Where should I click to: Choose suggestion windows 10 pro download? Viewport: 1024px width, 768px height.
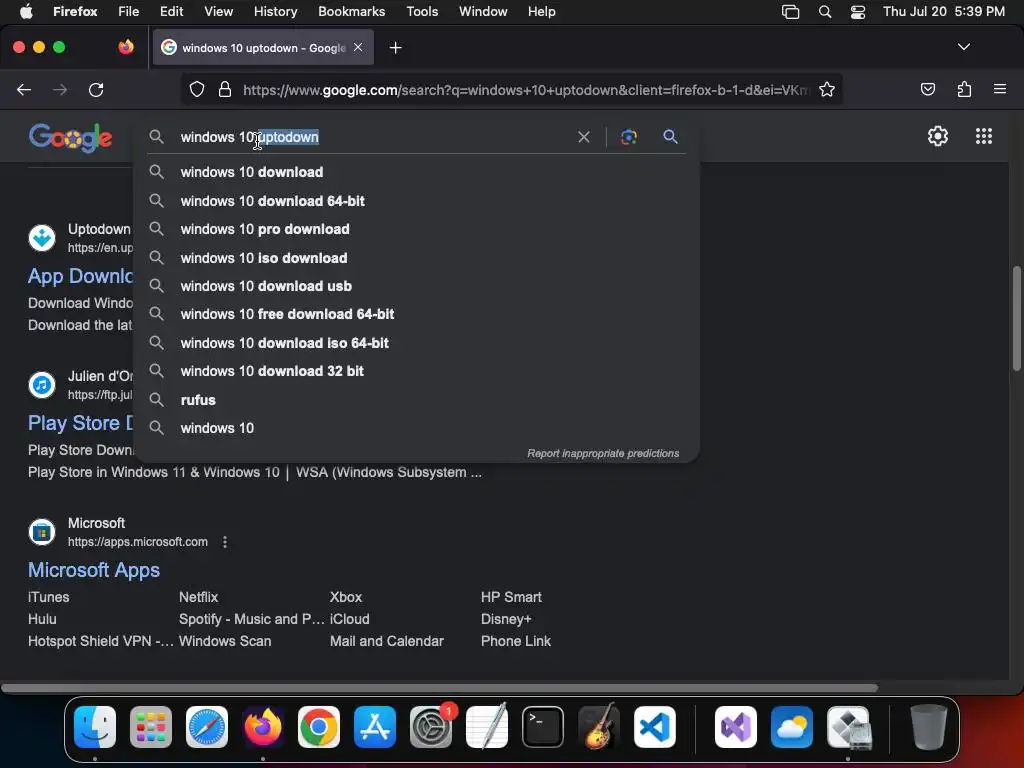pos(417,229)
